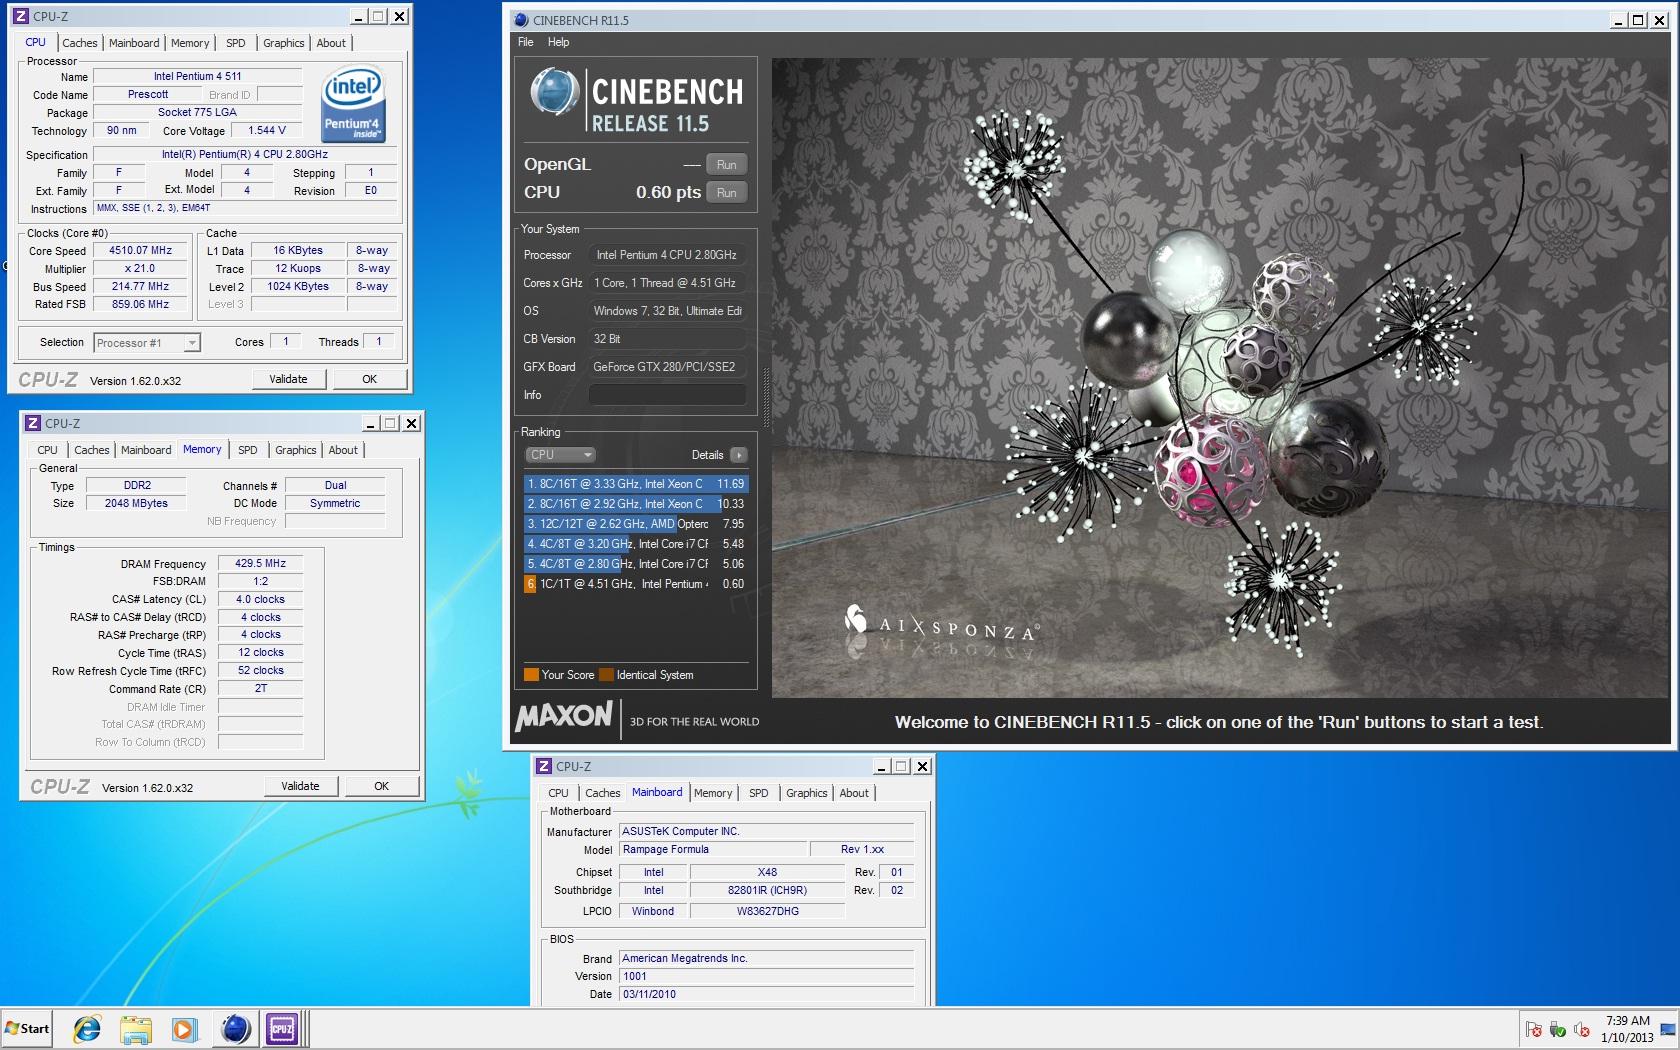Click the sidebar resize grip in Cinebench

(x=766, y=397)
